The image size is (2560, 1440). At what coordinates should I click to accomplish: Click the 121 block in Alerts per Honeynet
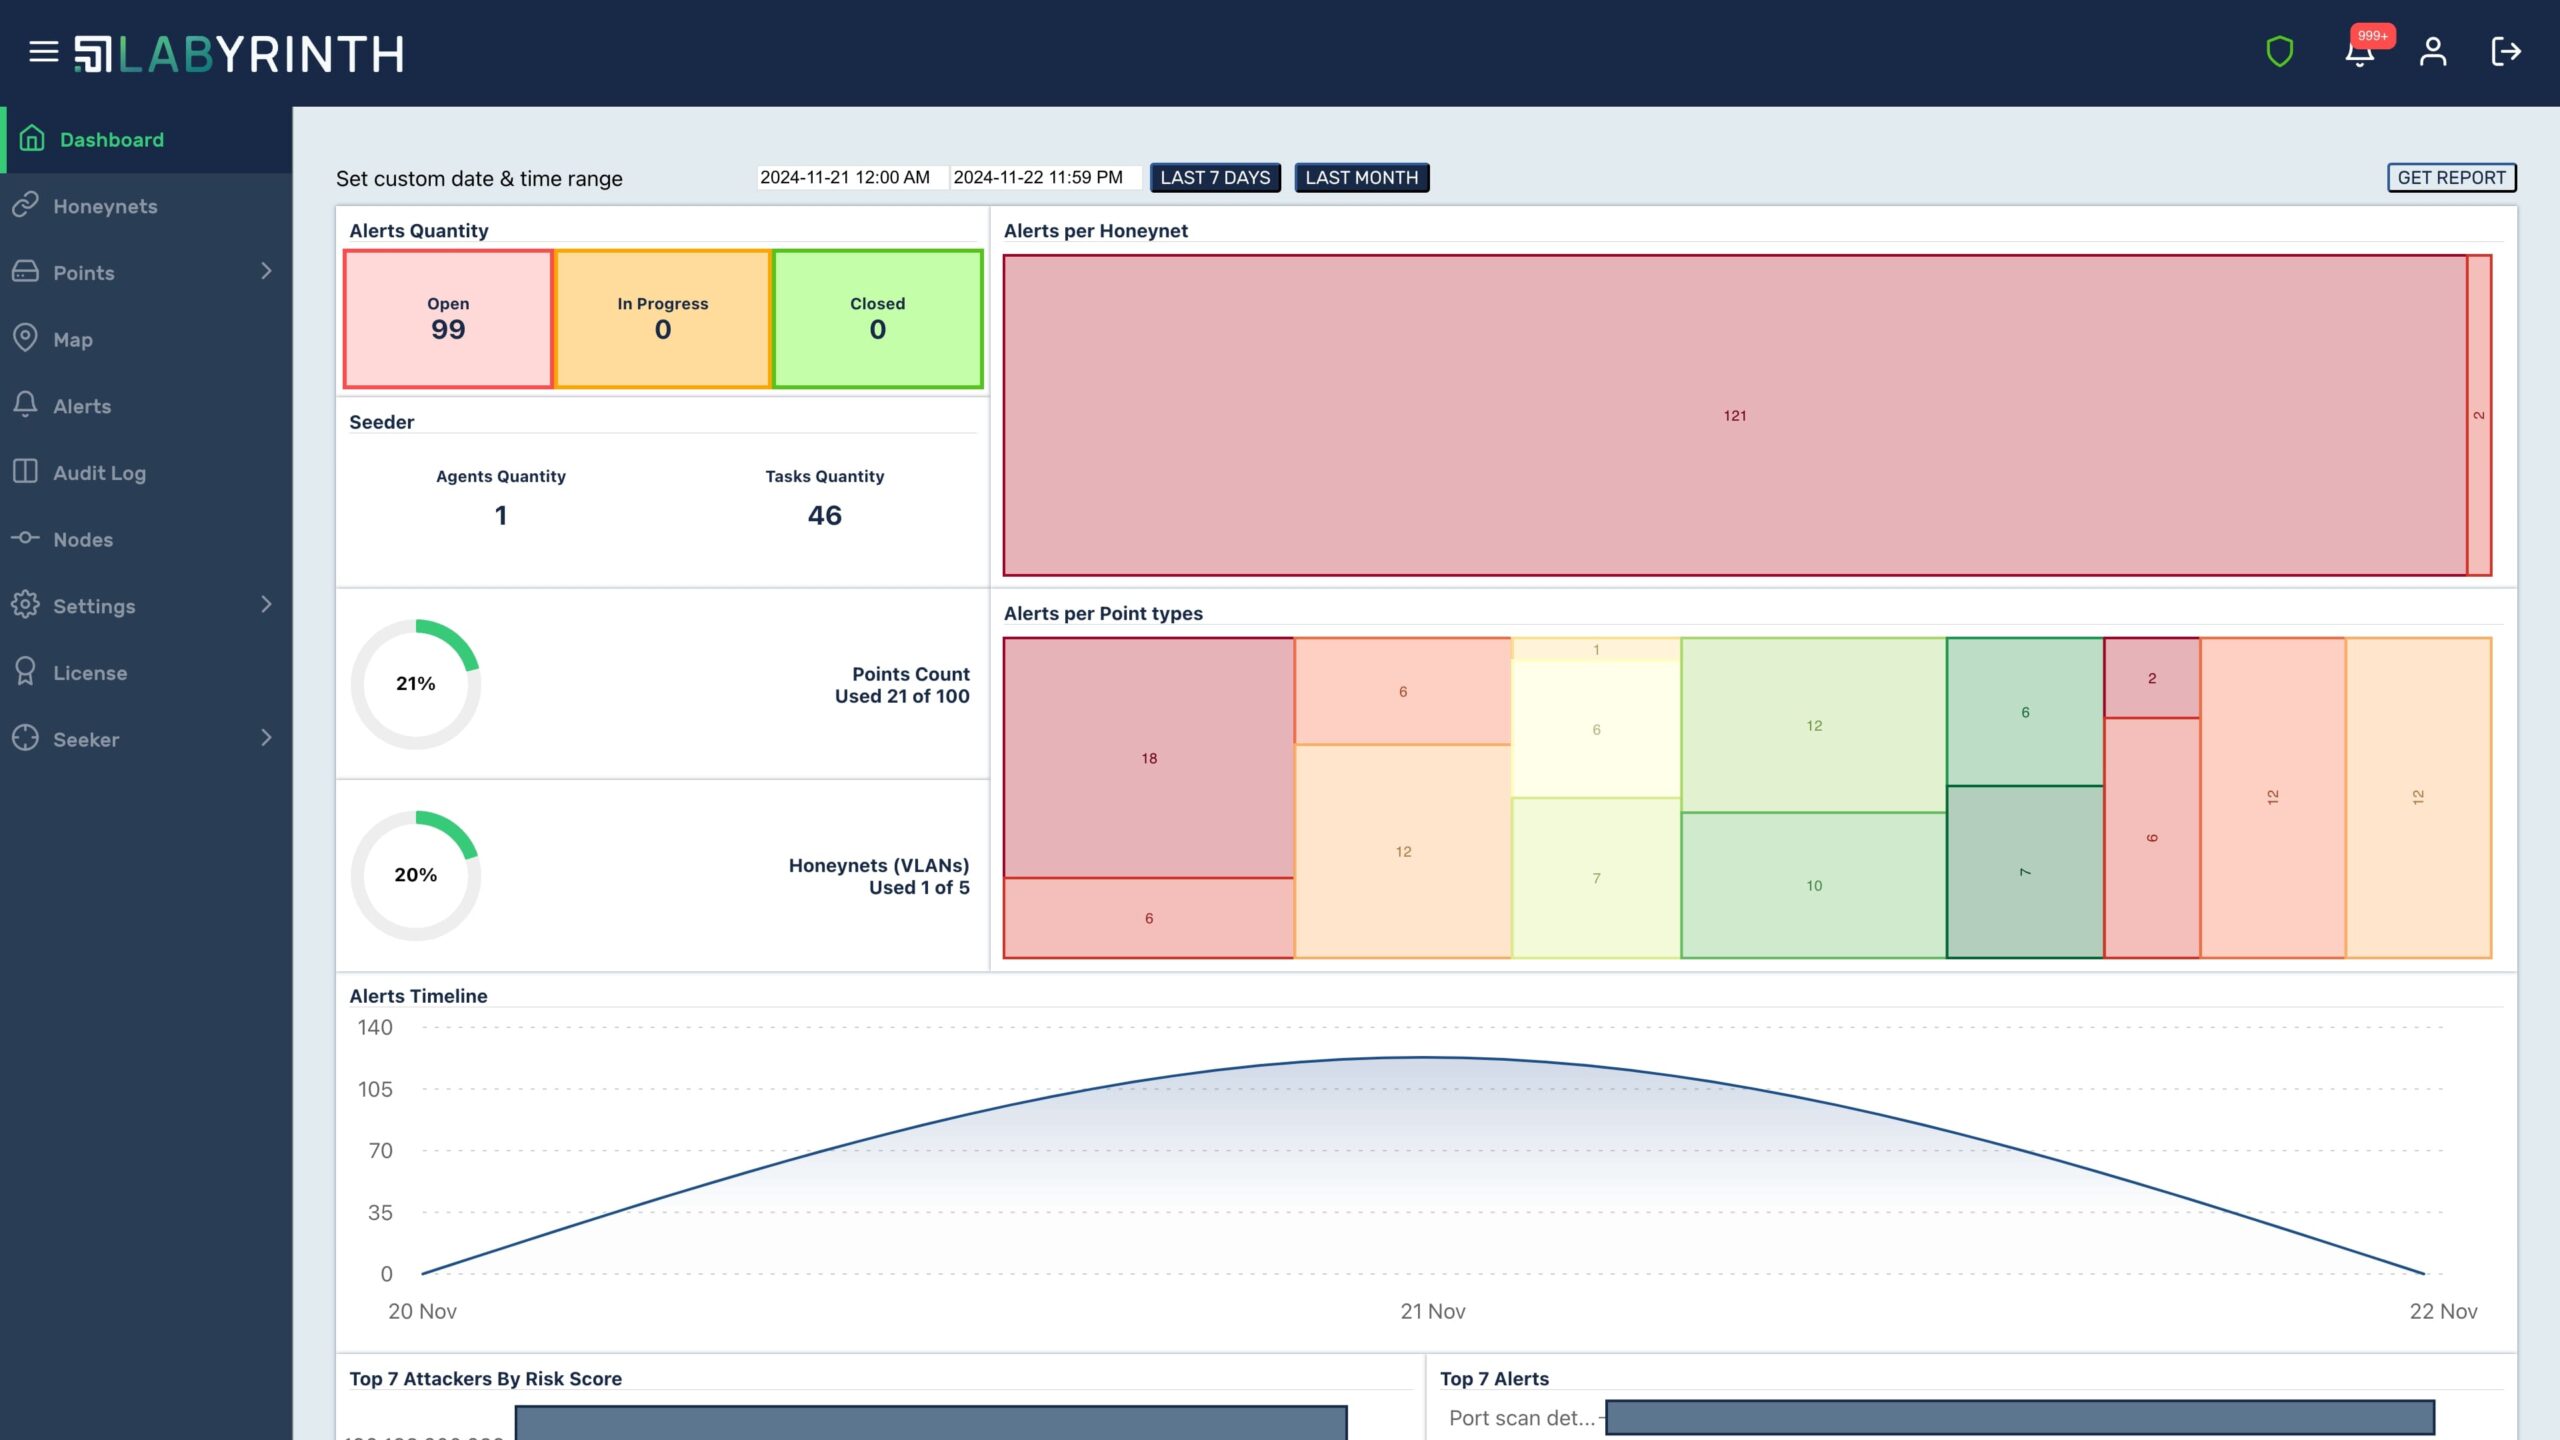pos(1734,415)
